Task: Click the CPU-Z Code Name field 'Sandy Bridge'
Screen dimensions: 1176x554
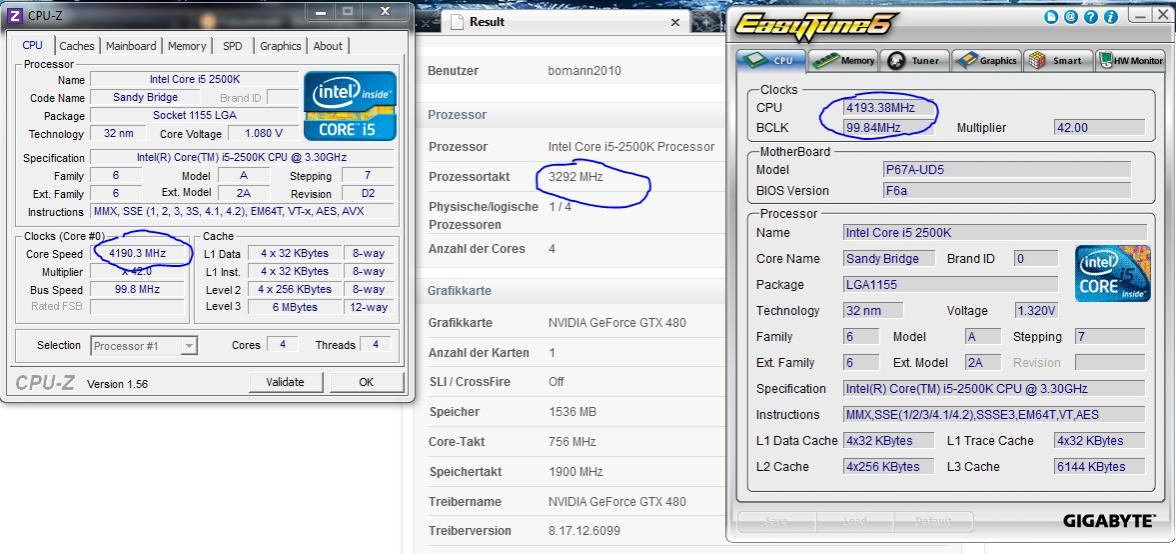Action: pos(146,97)
